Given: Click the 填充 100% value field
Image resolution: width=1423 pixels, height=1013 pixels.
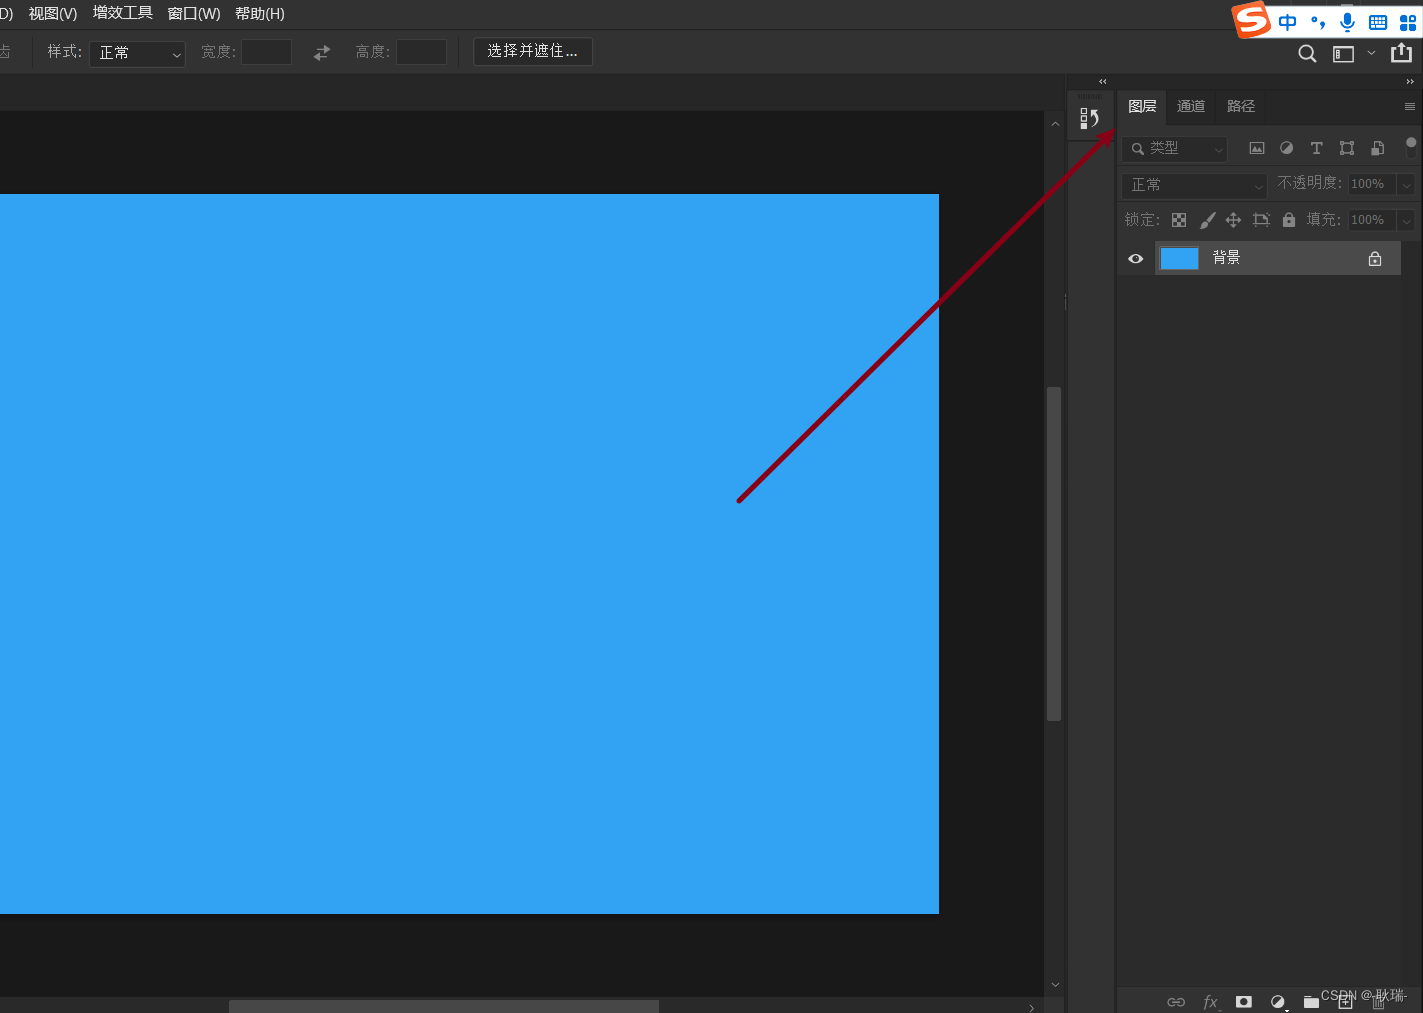Looking at the screenshot, I should pos(1372,220).
